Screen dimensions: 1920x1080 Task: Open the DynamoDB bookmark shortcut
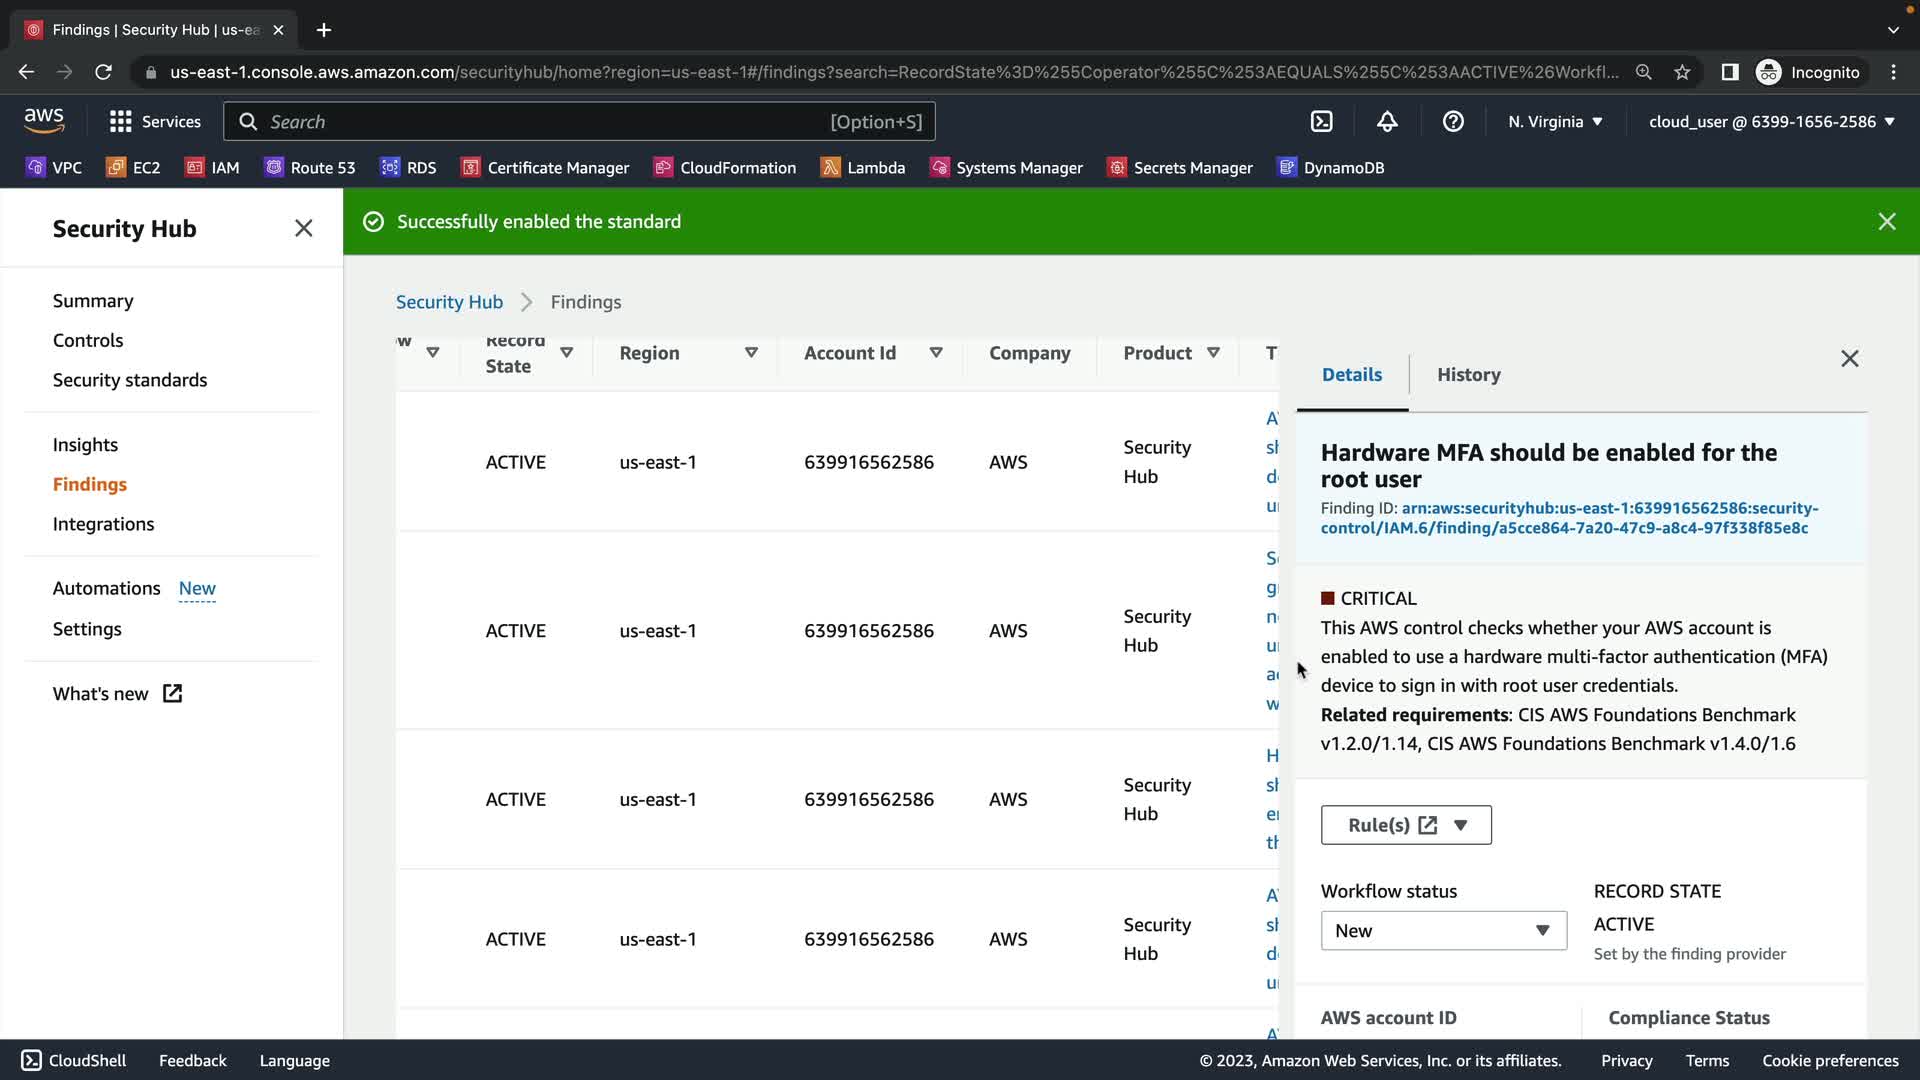coord(1331,167)
